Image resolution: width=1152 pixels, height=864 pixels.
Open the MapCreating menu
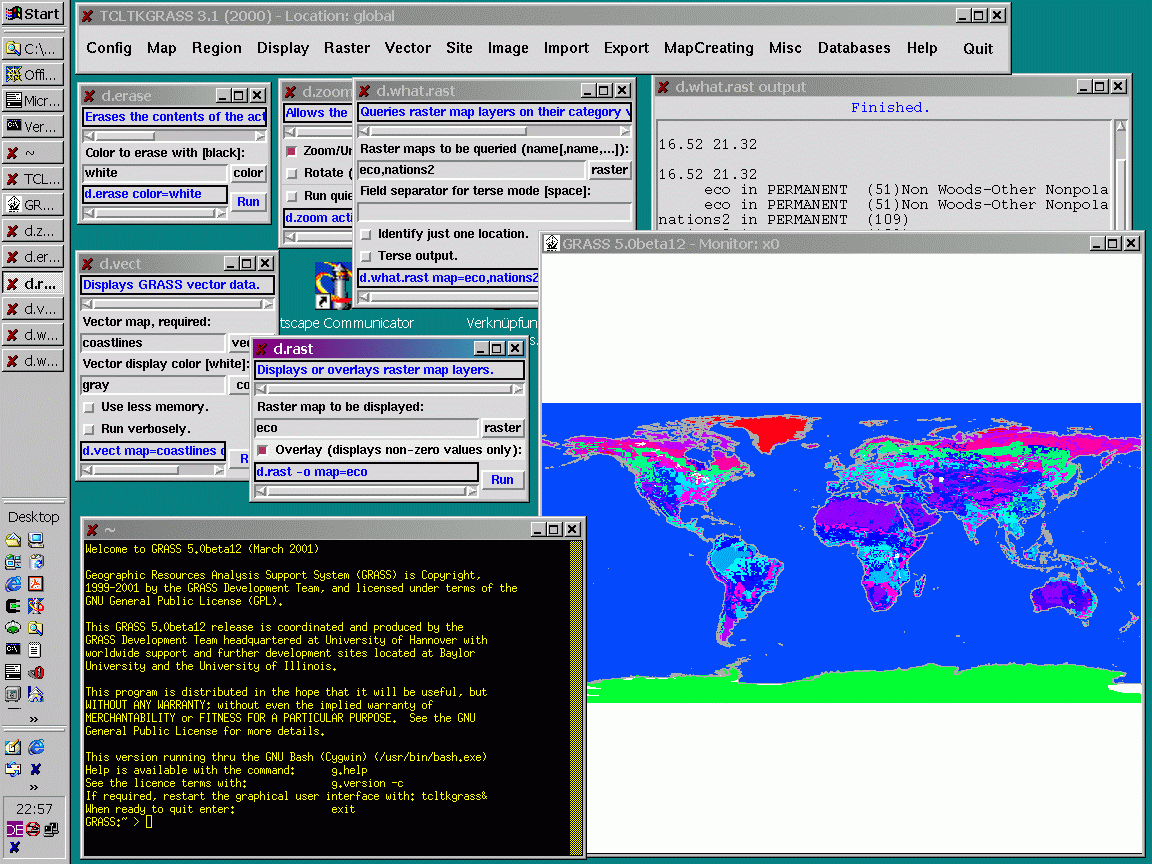coord(708,48)
